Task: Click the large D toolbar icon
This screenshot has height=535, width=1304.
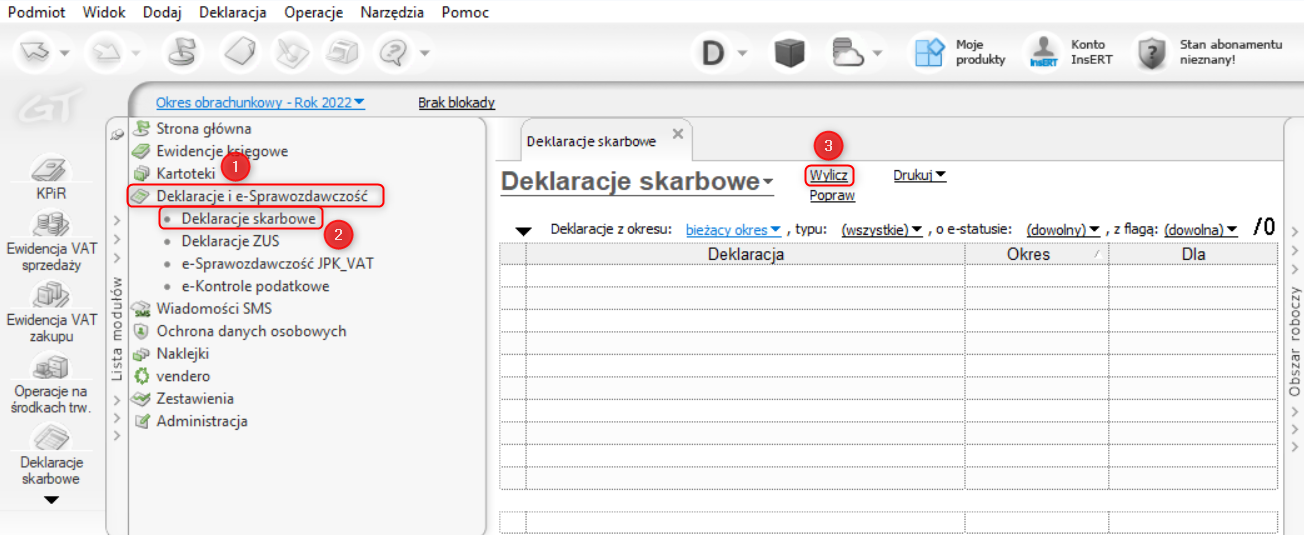Action: [x=713, y=53]
